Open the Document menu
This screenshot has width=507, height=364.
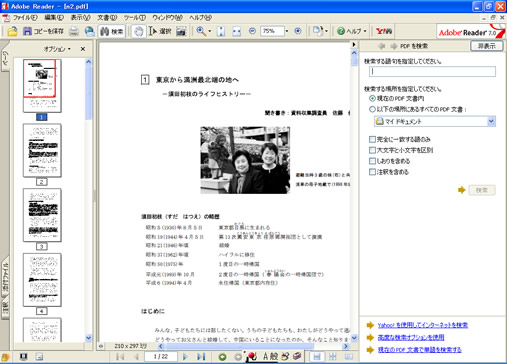click(x=107, y=17)
